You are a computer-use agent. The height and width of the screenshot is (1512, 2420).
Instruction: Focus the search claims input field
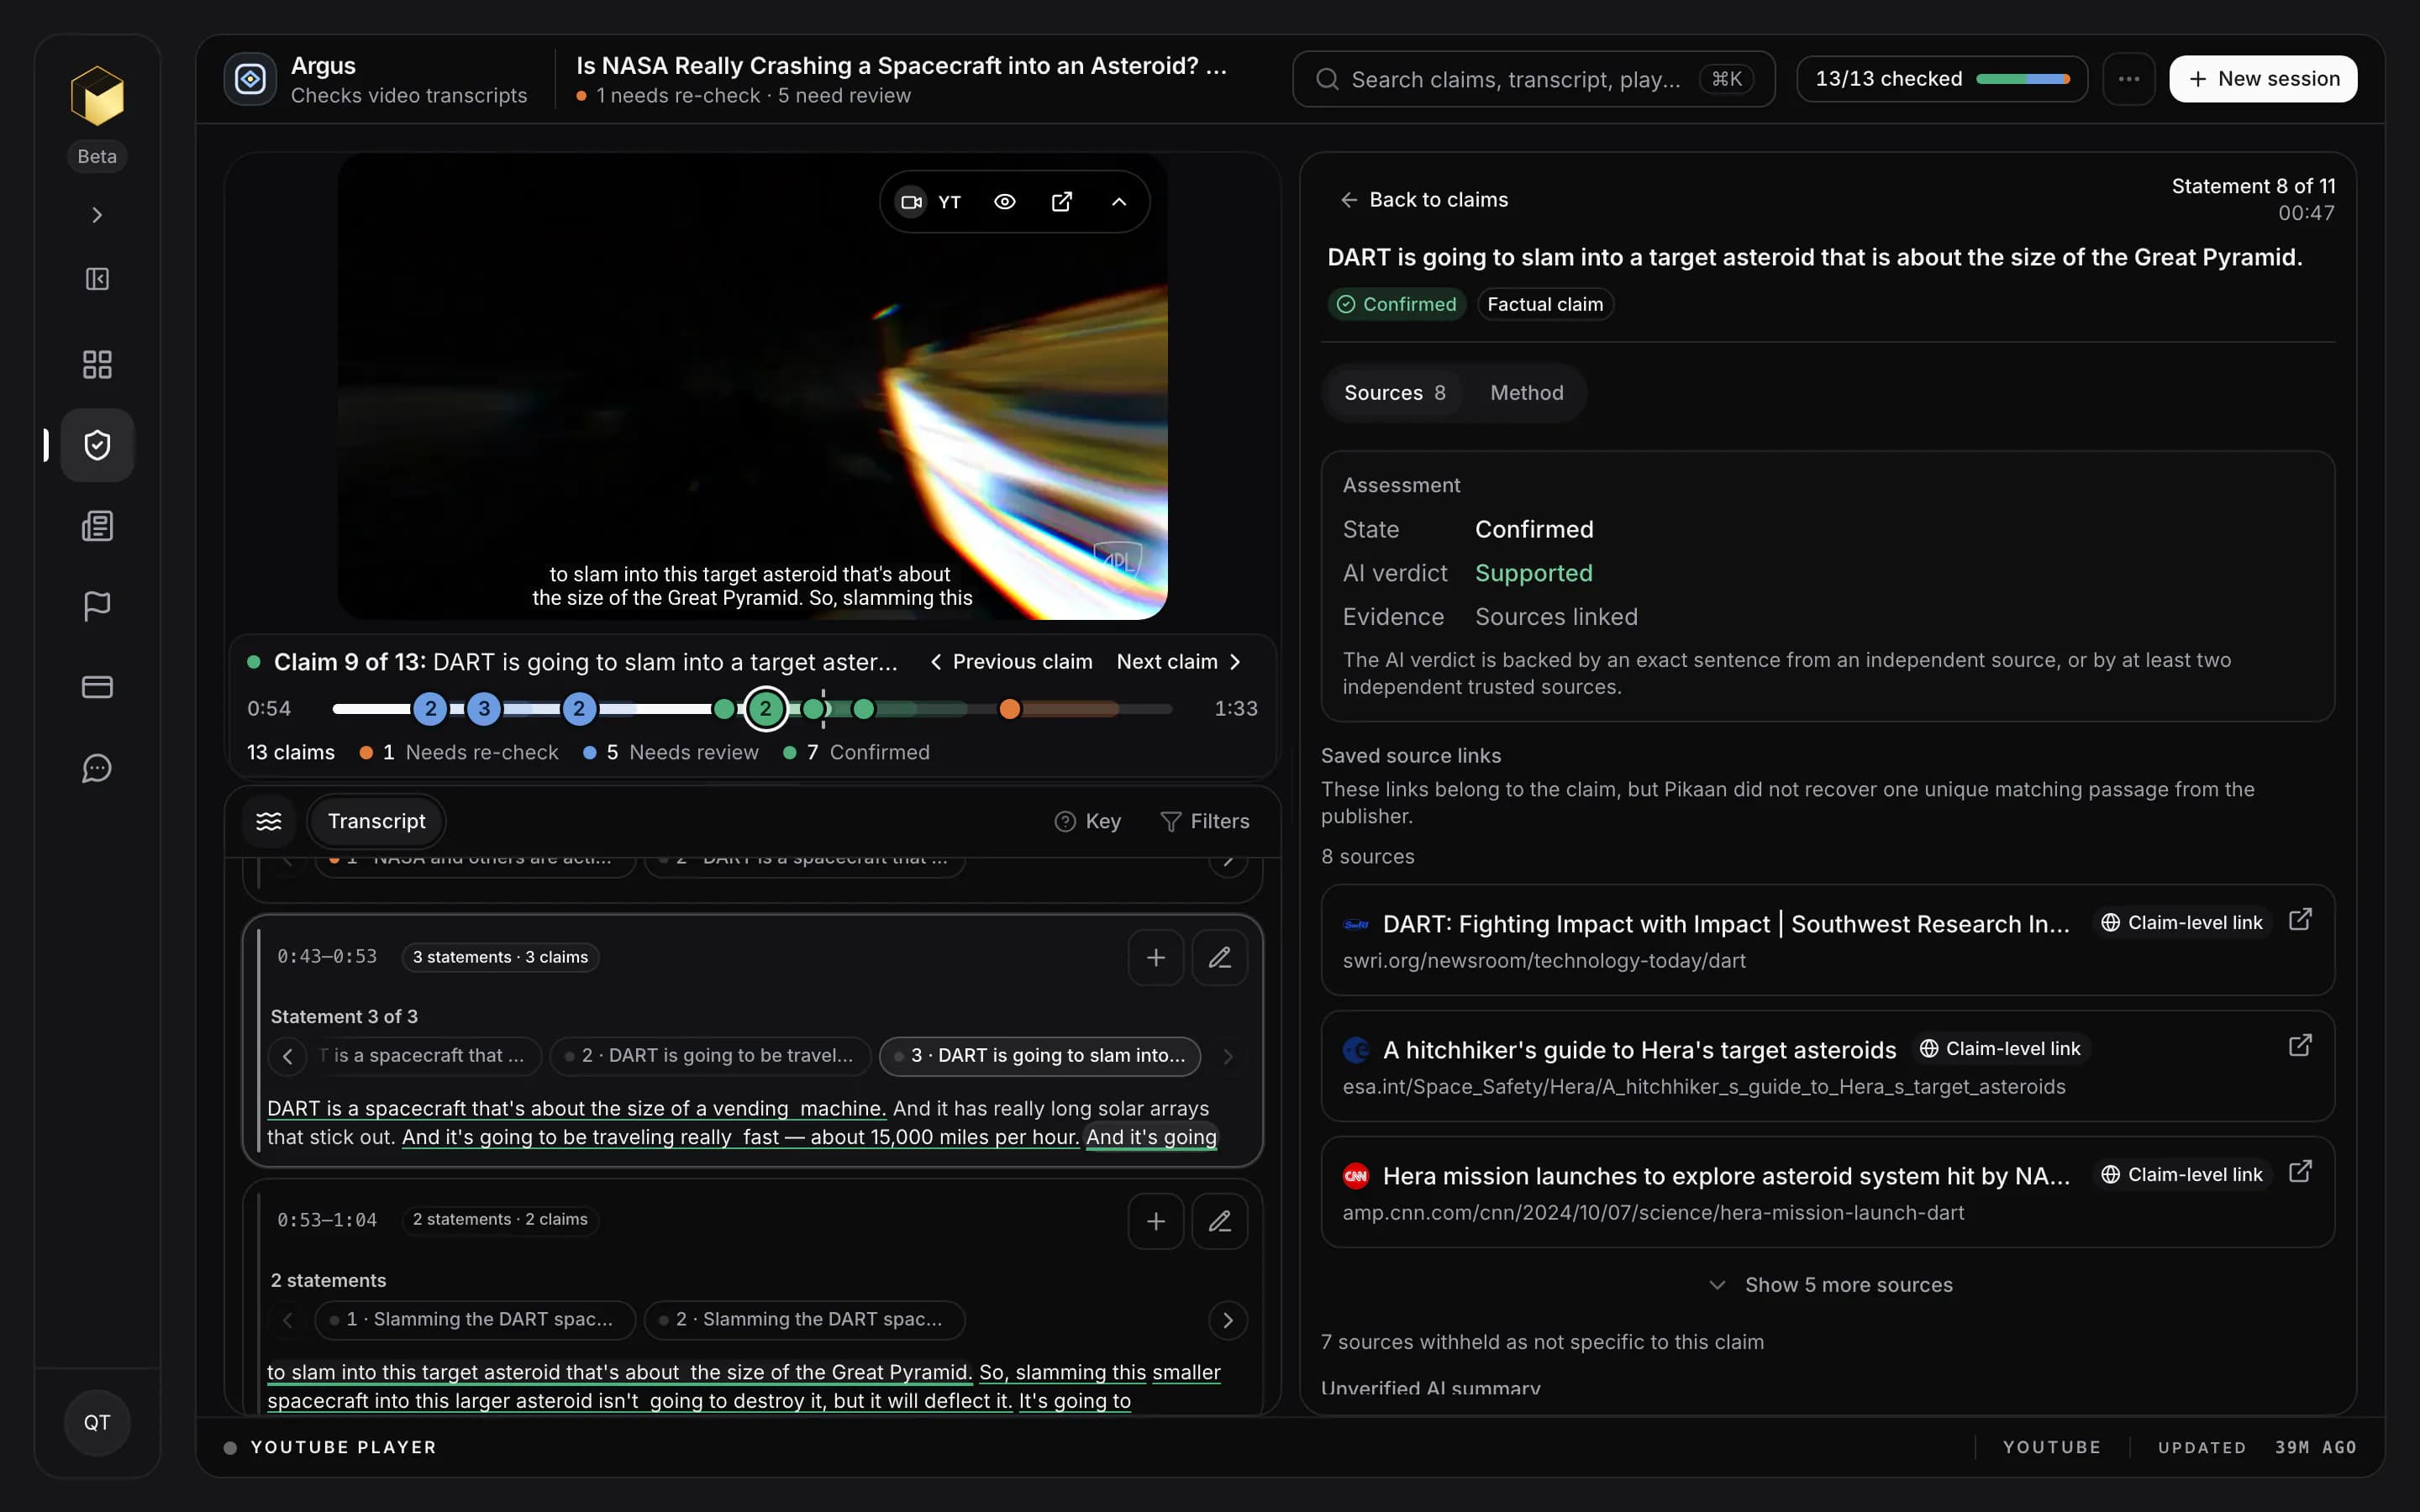click(1533, 79)
